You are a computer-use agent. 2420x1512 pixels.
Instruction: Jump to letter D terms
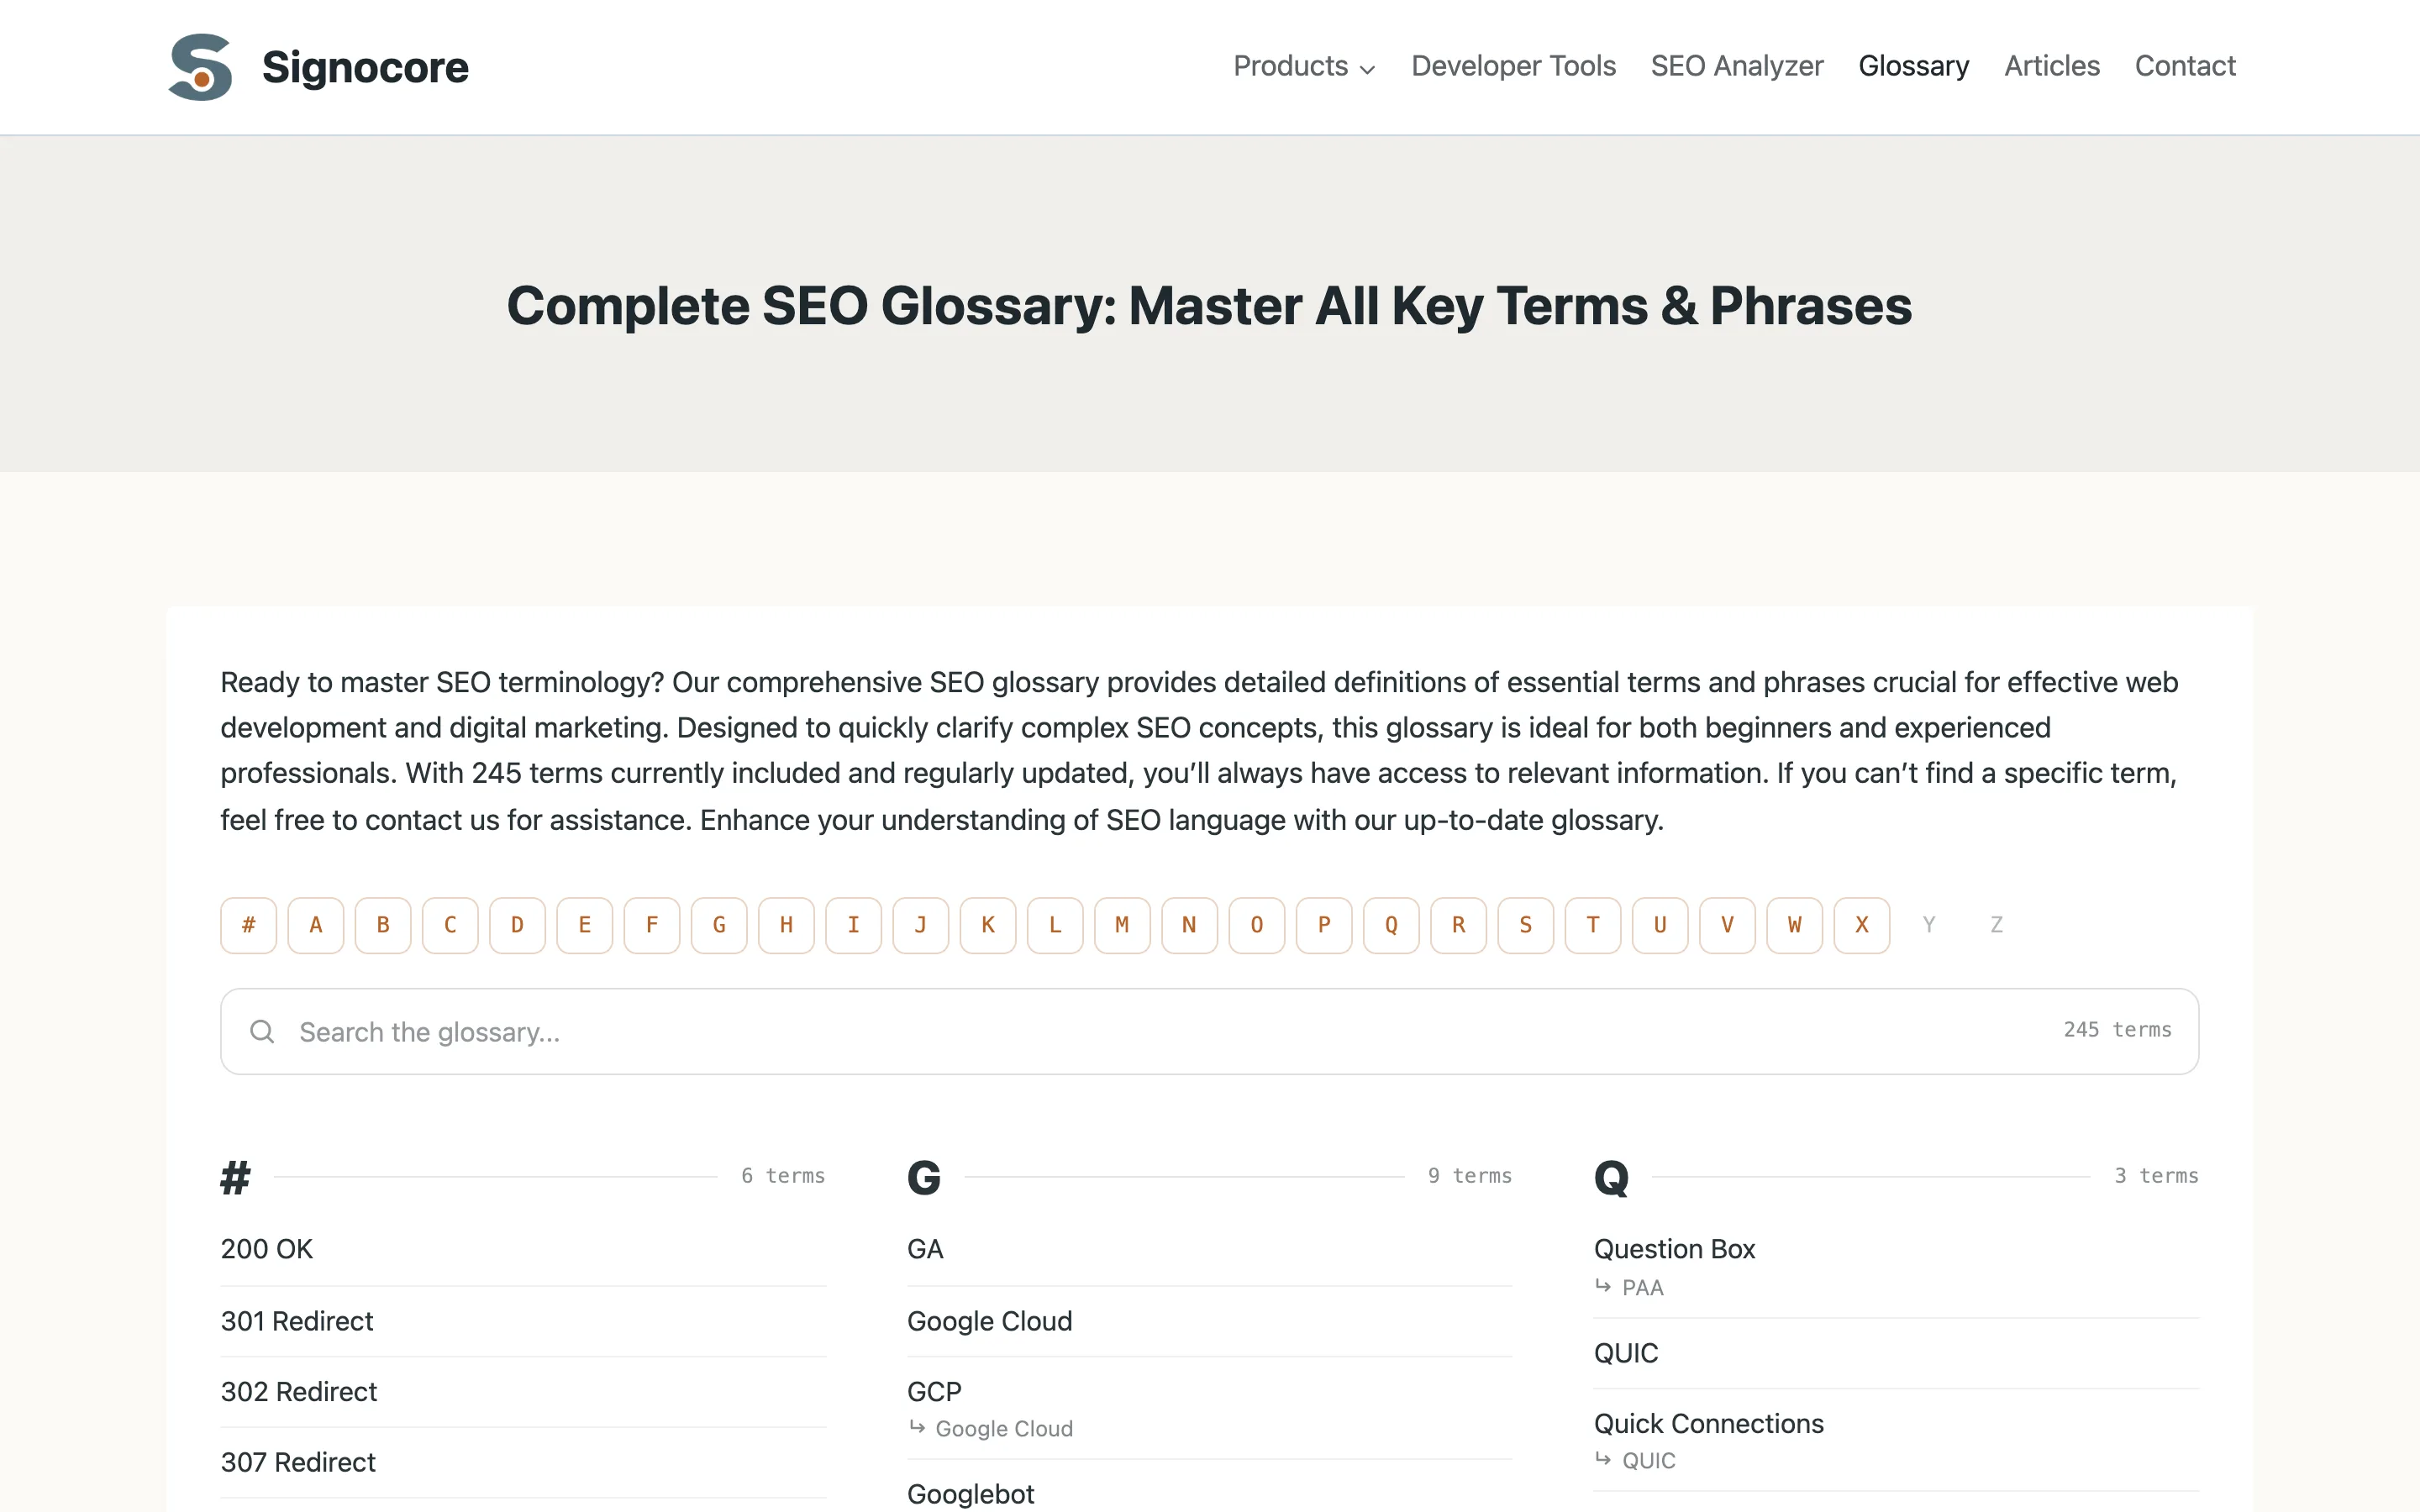coord(517,925)
